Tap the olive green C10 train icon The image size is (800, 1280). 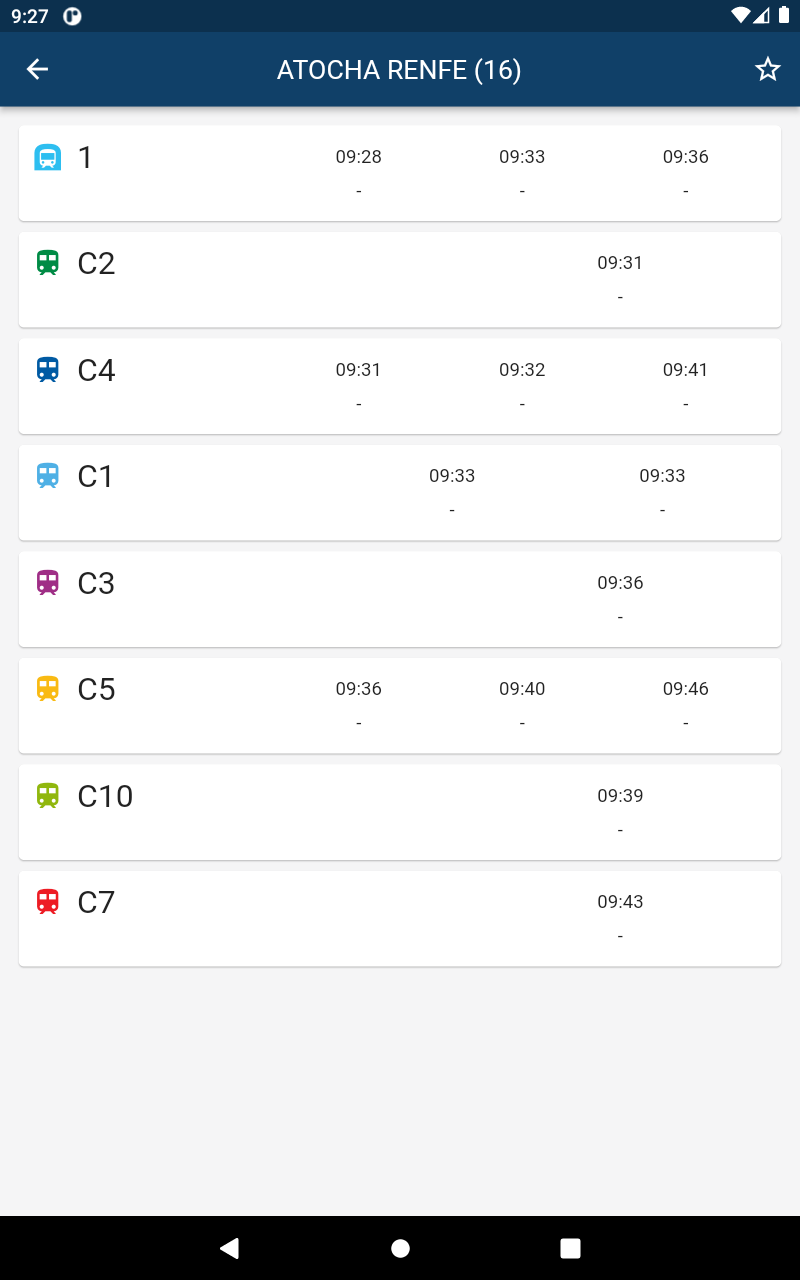pos(48,796)
